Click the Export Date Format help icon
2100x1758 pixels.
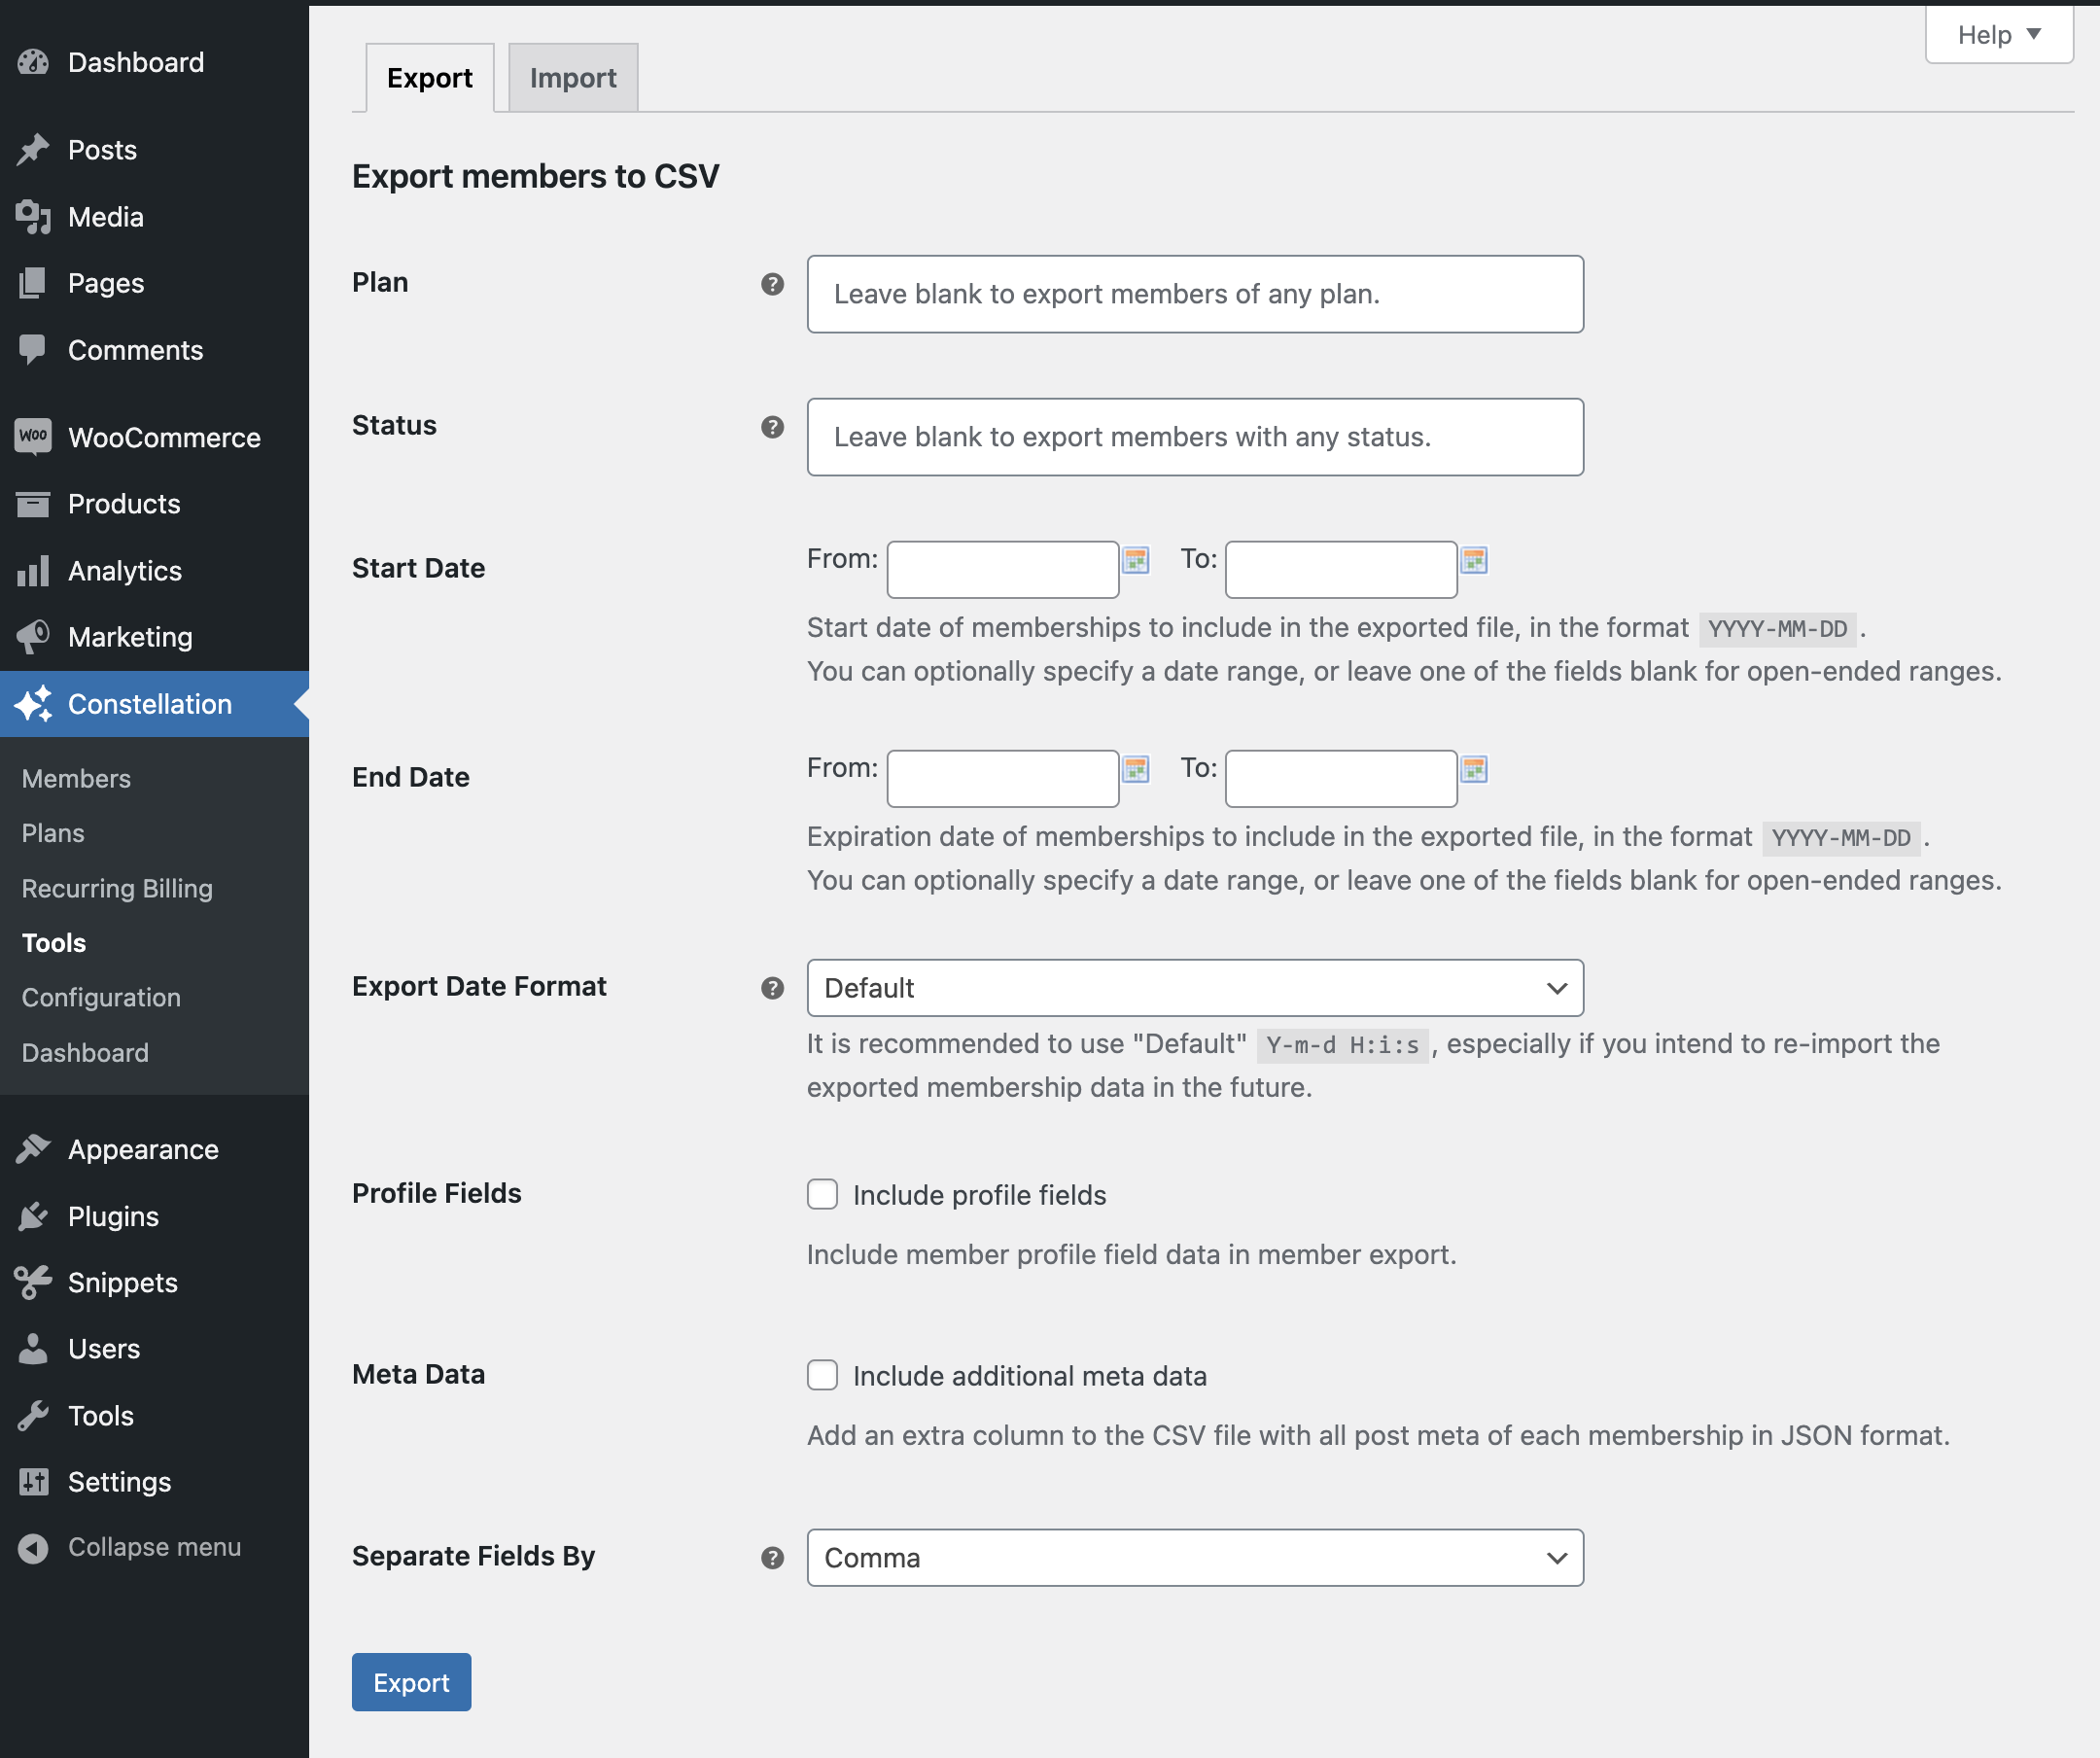(772, 988)
